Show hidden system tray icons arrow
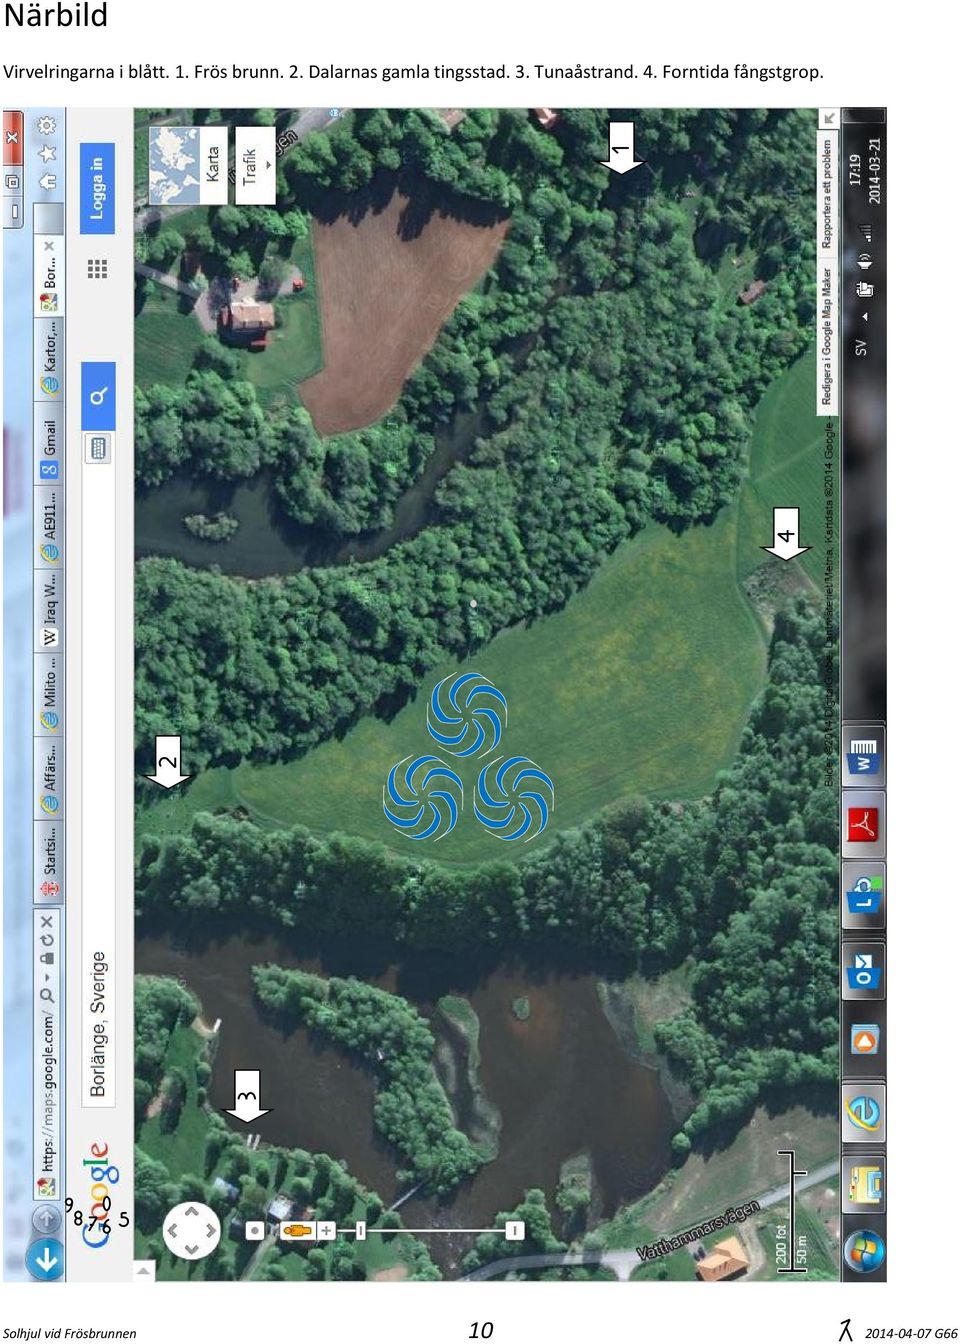Screen dimensions: 960x1344 [x=865, y=317]
